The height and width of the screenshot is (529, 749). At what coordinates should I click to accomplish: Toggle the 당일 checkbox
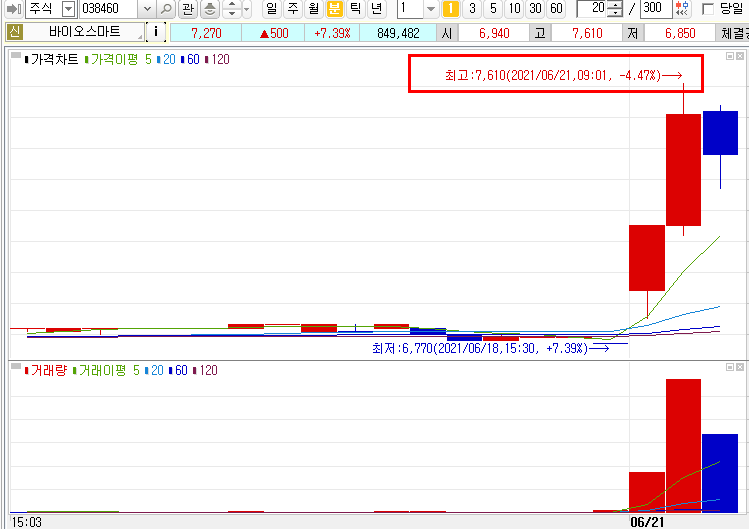click(x=708, y=9)
